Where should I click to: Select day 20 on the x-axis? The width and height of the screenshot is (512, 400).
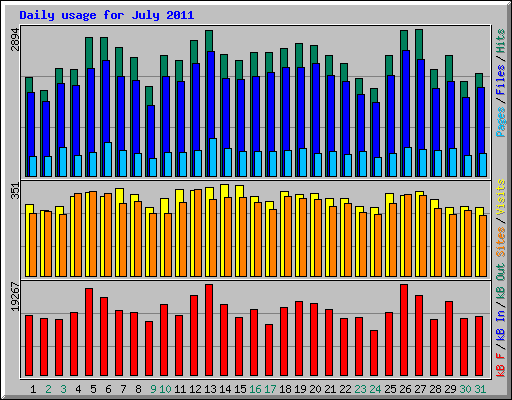click(x=315, y=389)
